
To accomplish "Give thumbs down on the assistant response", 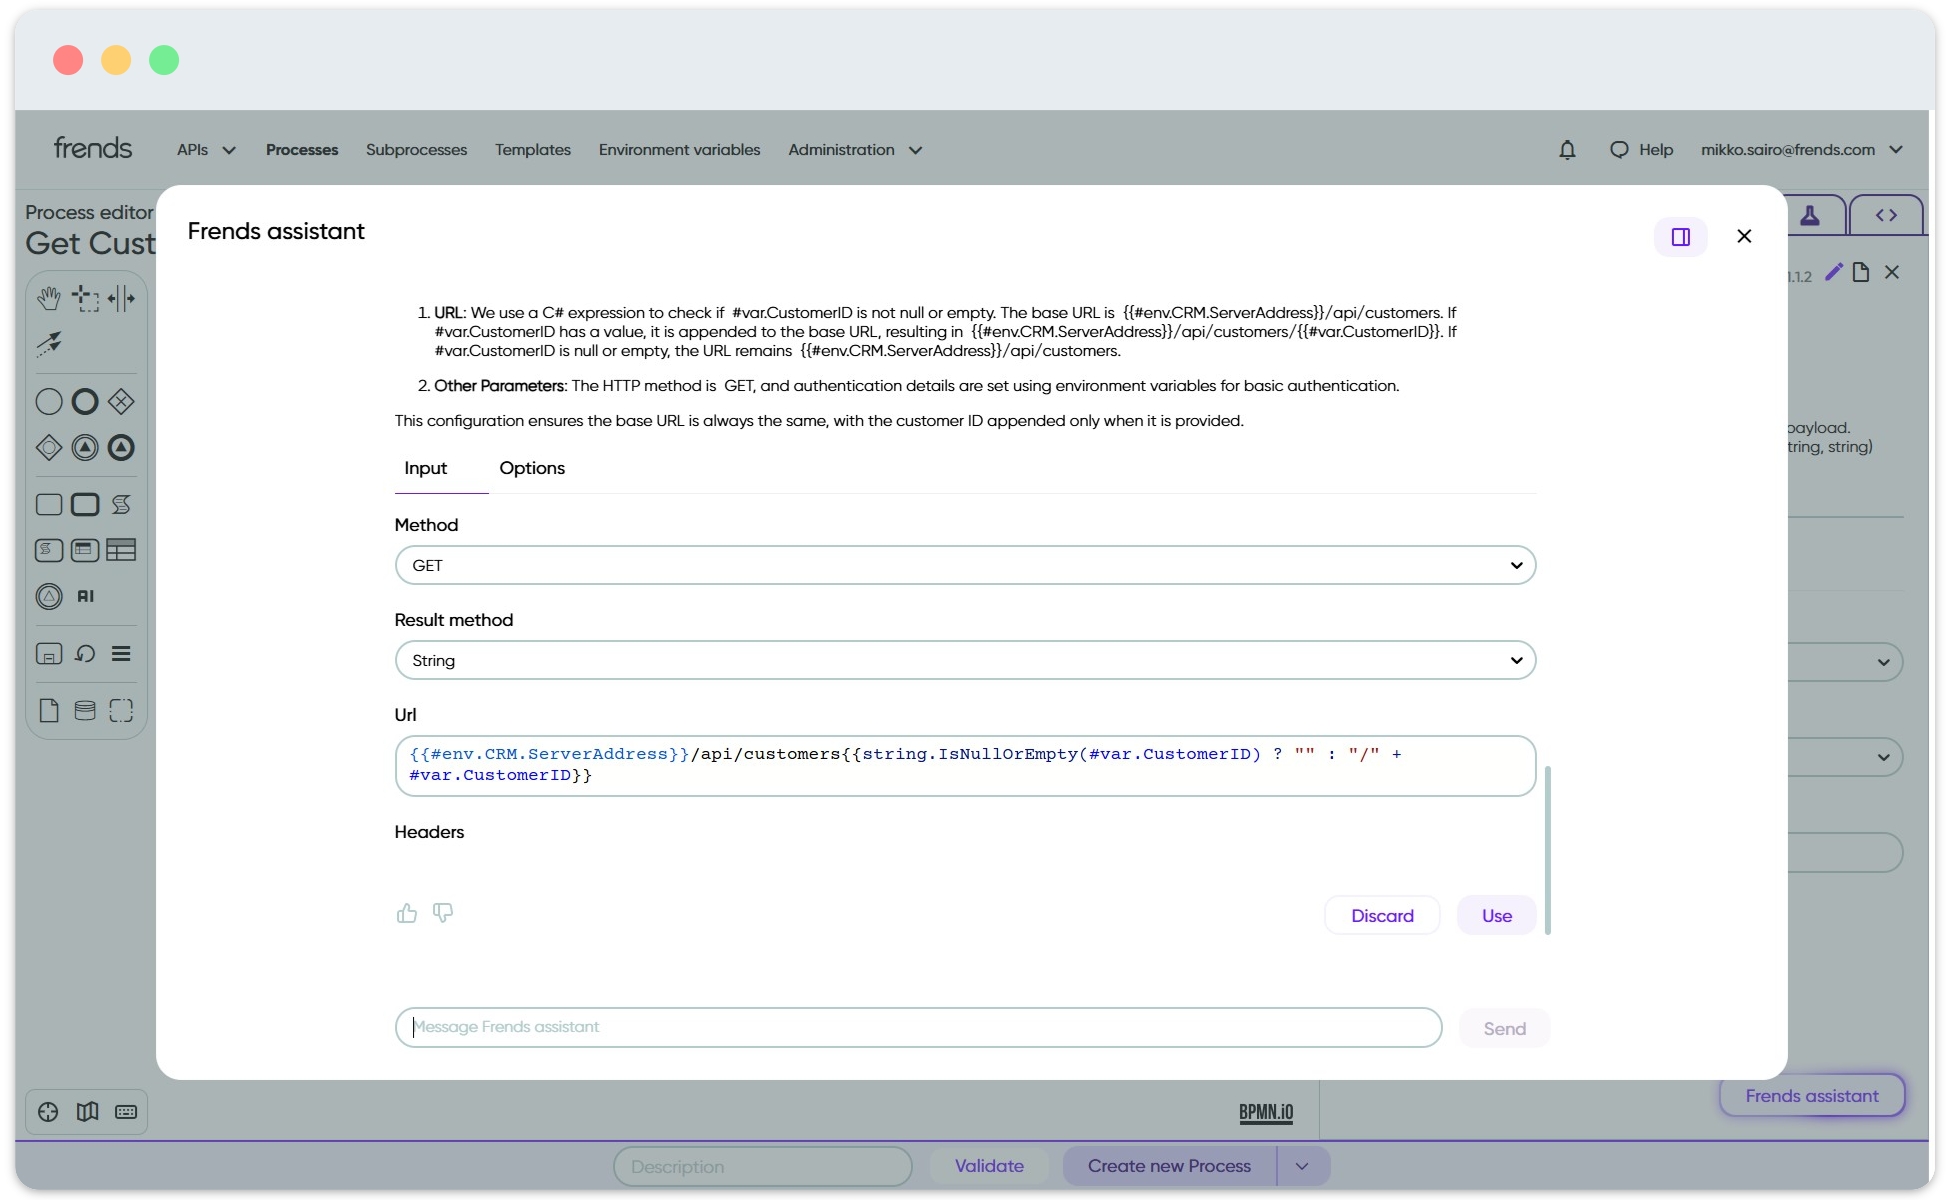I will 442,913.
